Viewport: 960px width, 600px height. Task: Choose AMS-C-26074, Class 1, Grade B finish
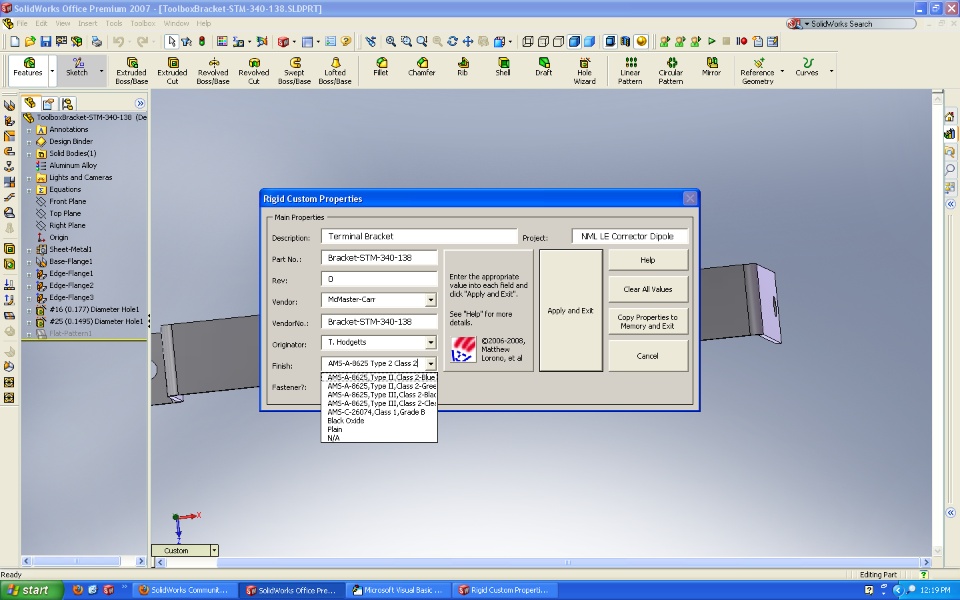click(377, 412)
